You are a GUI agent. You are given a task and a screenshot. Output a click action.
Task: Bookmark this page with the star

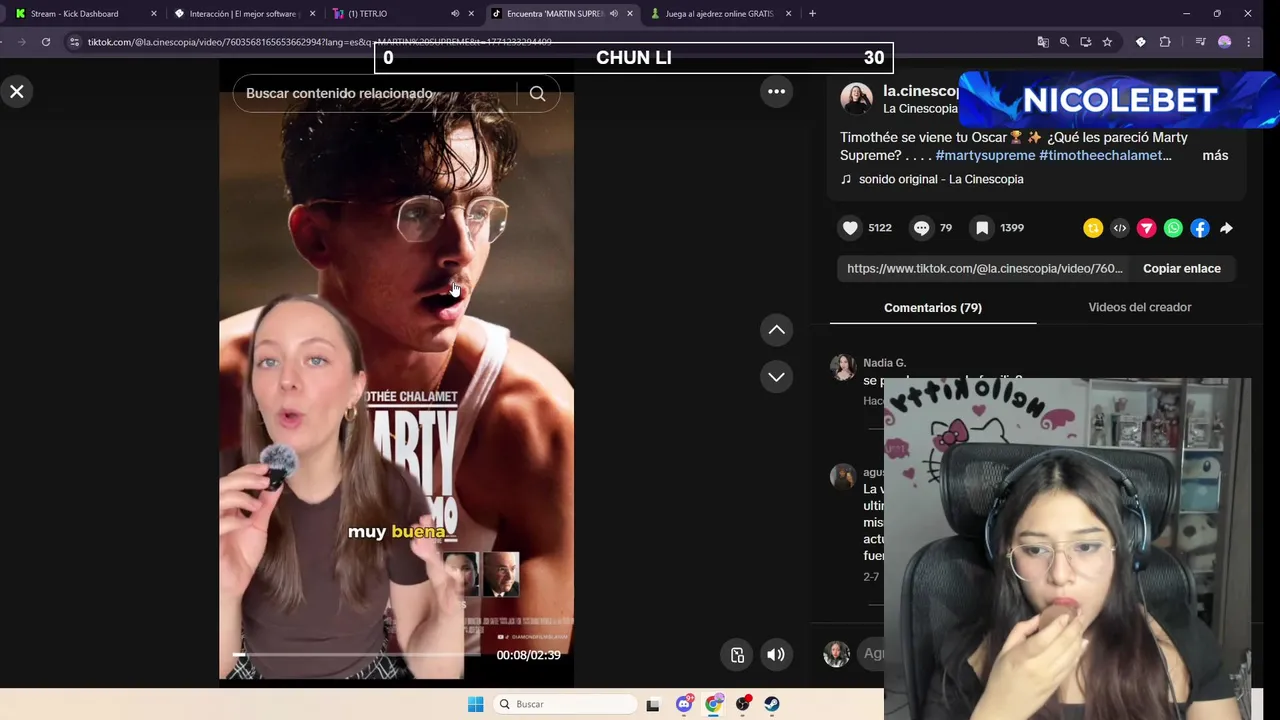[1107, 42]
